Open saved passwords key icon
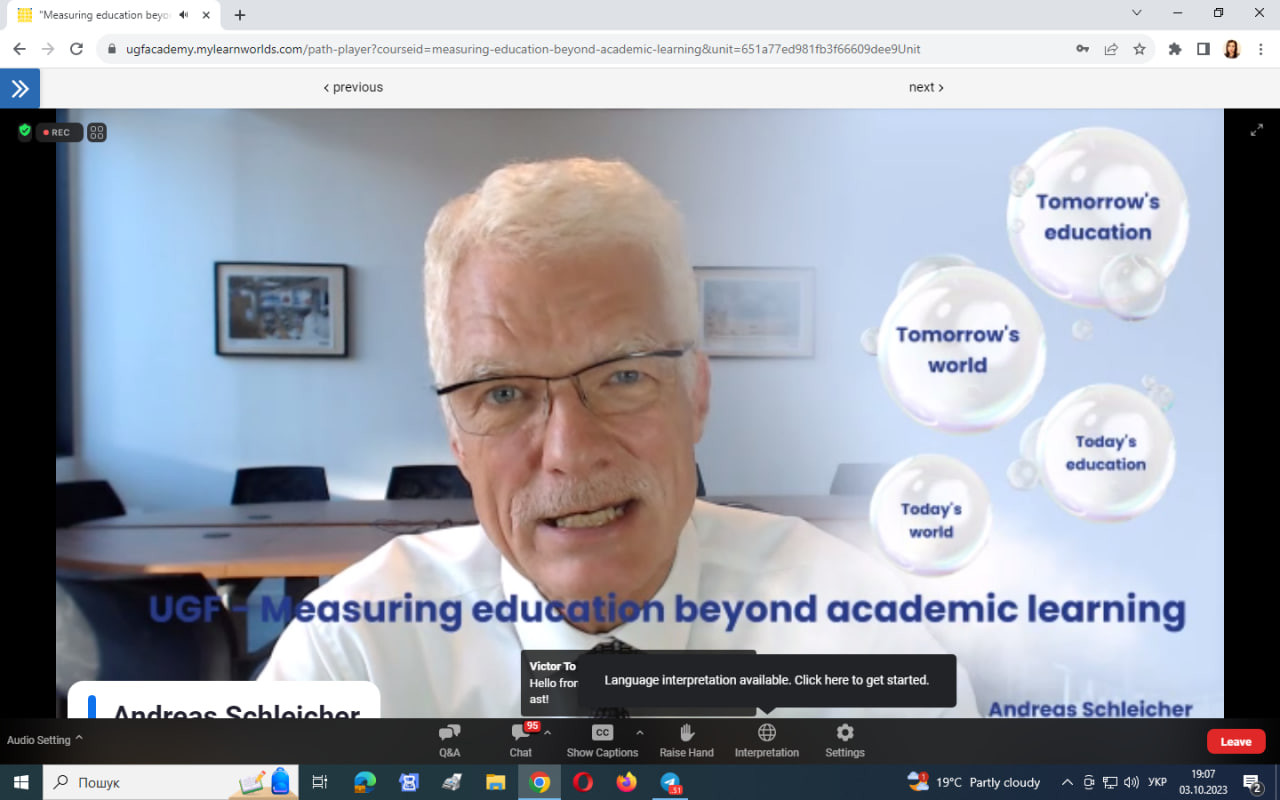1280x800 pixels. (1082, 49)
